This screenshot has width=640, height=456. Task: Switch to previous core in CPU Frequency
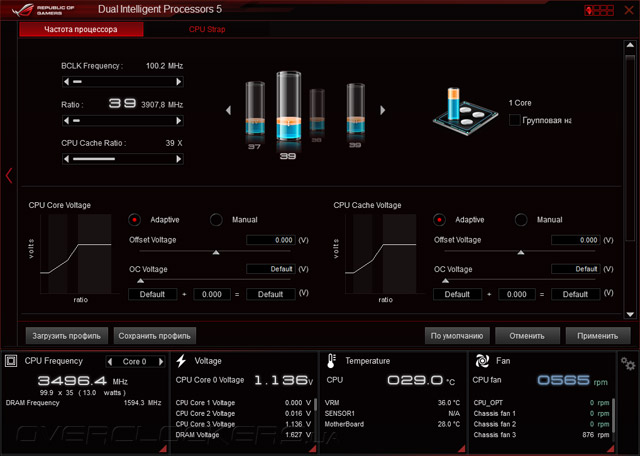pos(109,362)
